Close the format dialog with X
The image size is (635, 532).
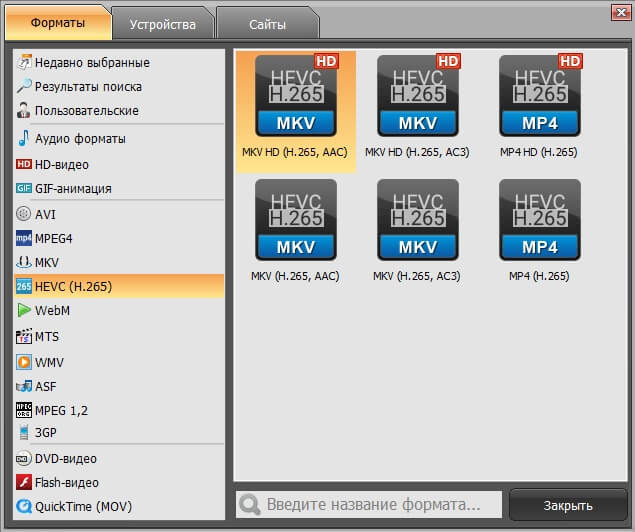pyautogui.click(x=621, y=13)
